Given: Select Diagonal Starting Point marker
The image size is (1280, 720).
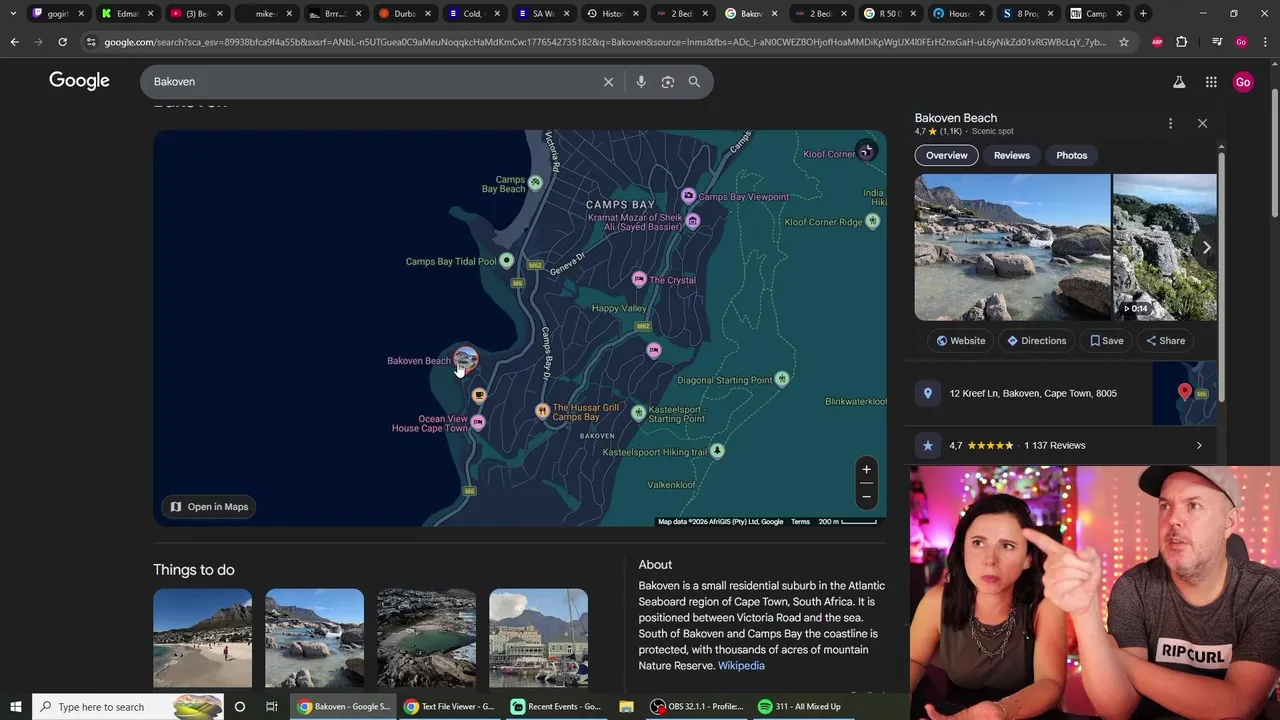Looking at the screenshot, I should pos(782,379).
